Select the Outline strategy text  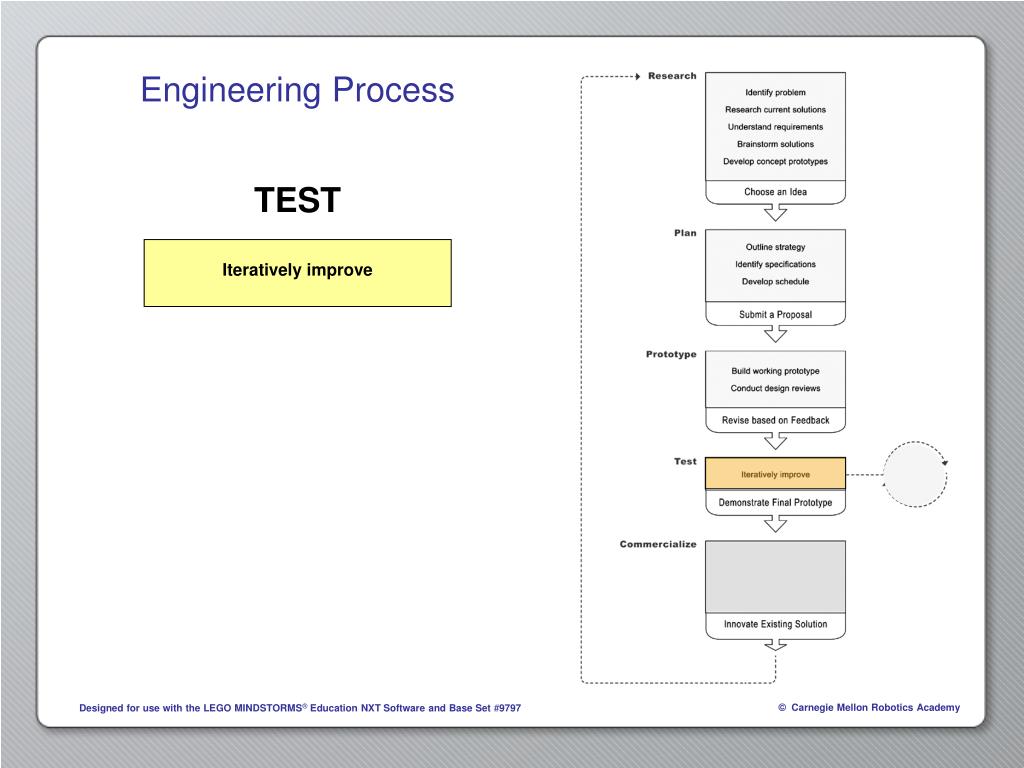pyautogui.click(x=775, y=247)
